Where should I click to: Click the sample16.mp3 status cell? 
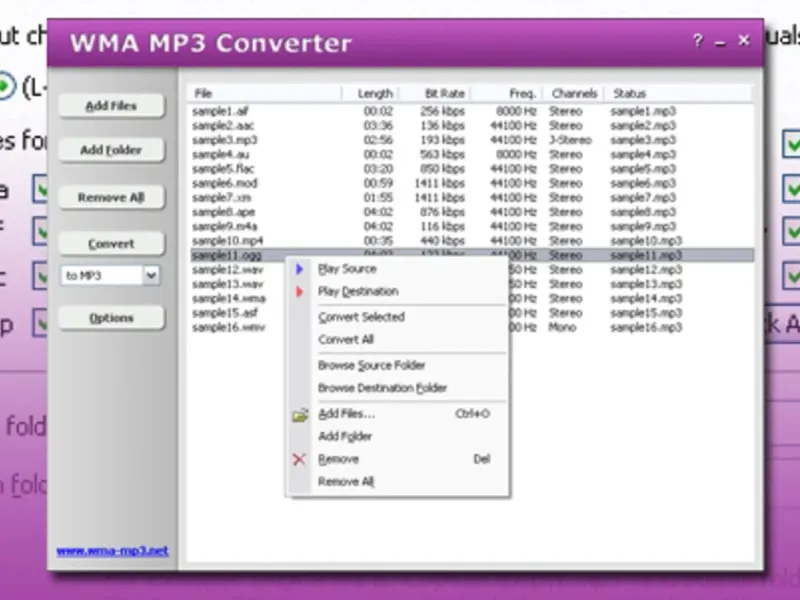646,327
